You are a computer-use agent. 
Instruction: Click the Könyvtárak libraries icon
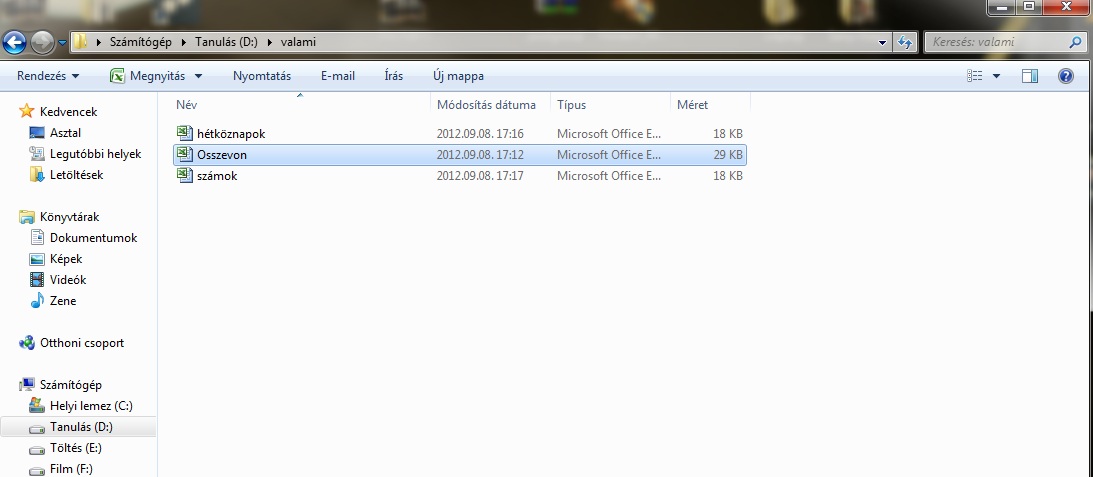click(x=26, y=216)
